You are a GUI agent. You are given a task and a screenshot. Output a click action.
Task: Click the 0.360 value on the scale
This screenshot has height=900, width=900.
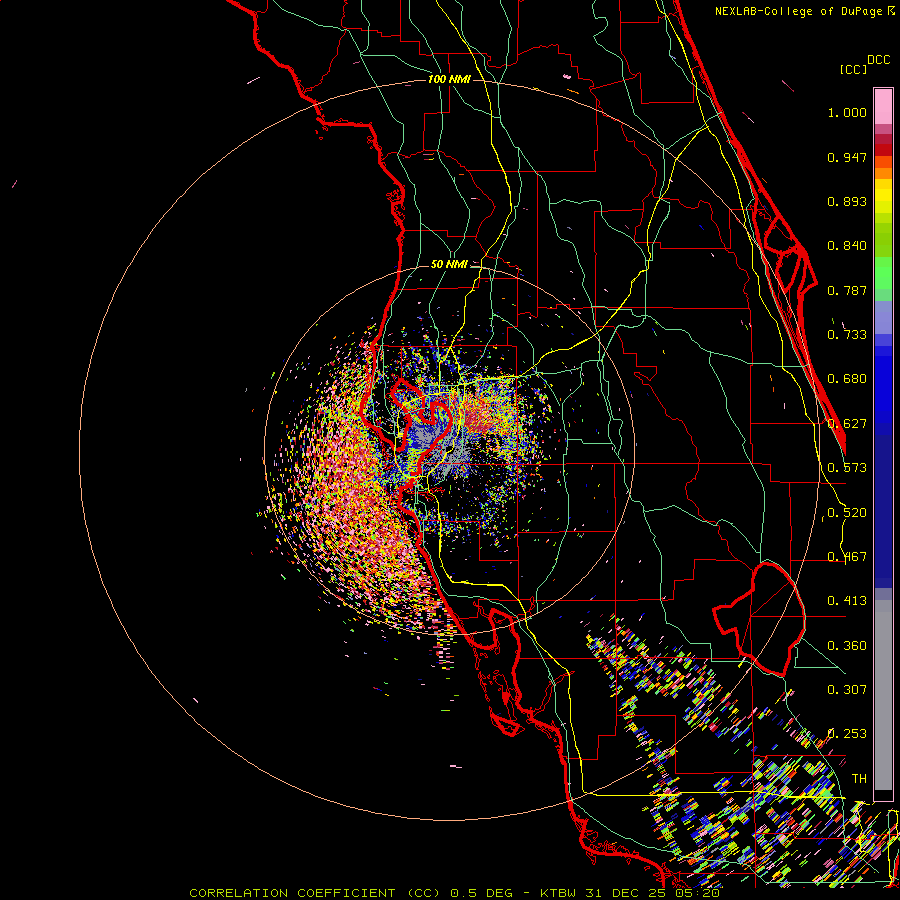coord(847,646)
